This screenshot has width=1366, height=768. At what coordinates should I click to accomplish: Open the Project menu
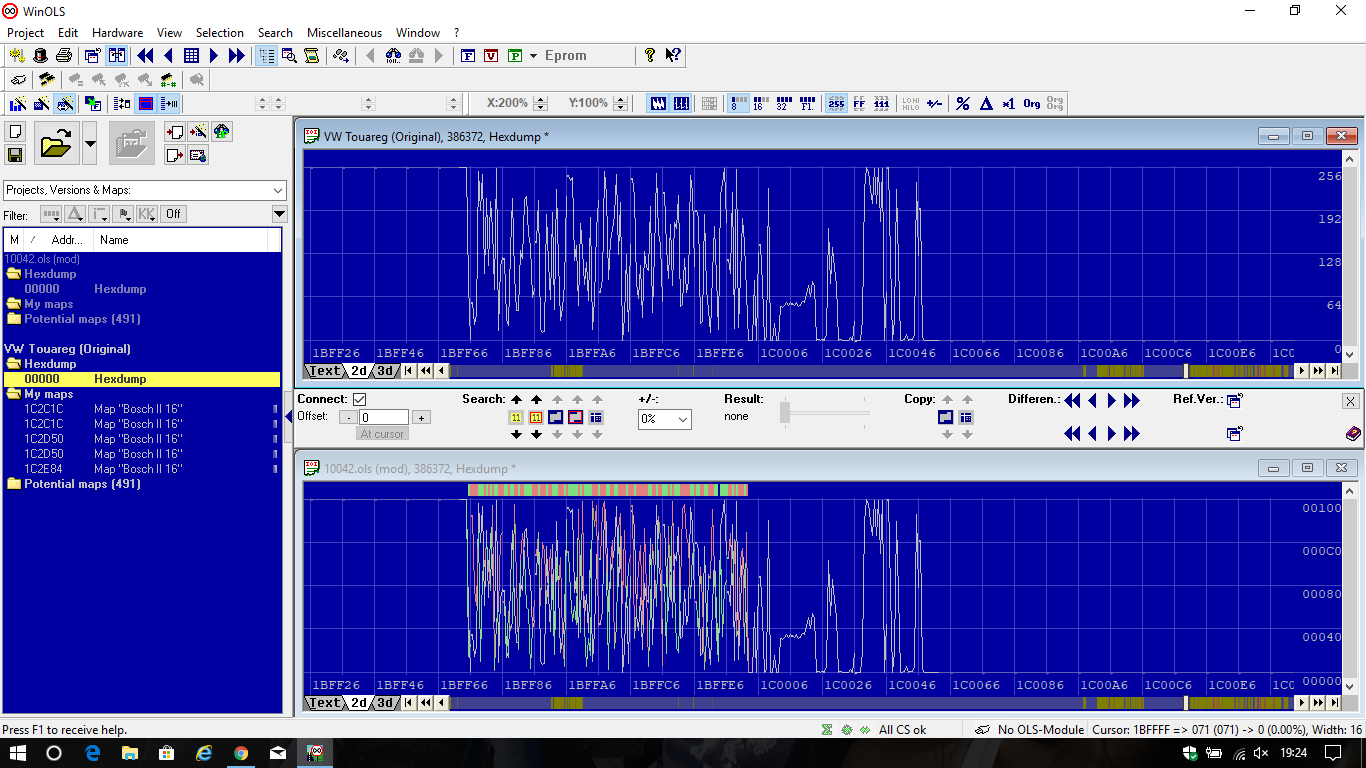coord(26,33)
